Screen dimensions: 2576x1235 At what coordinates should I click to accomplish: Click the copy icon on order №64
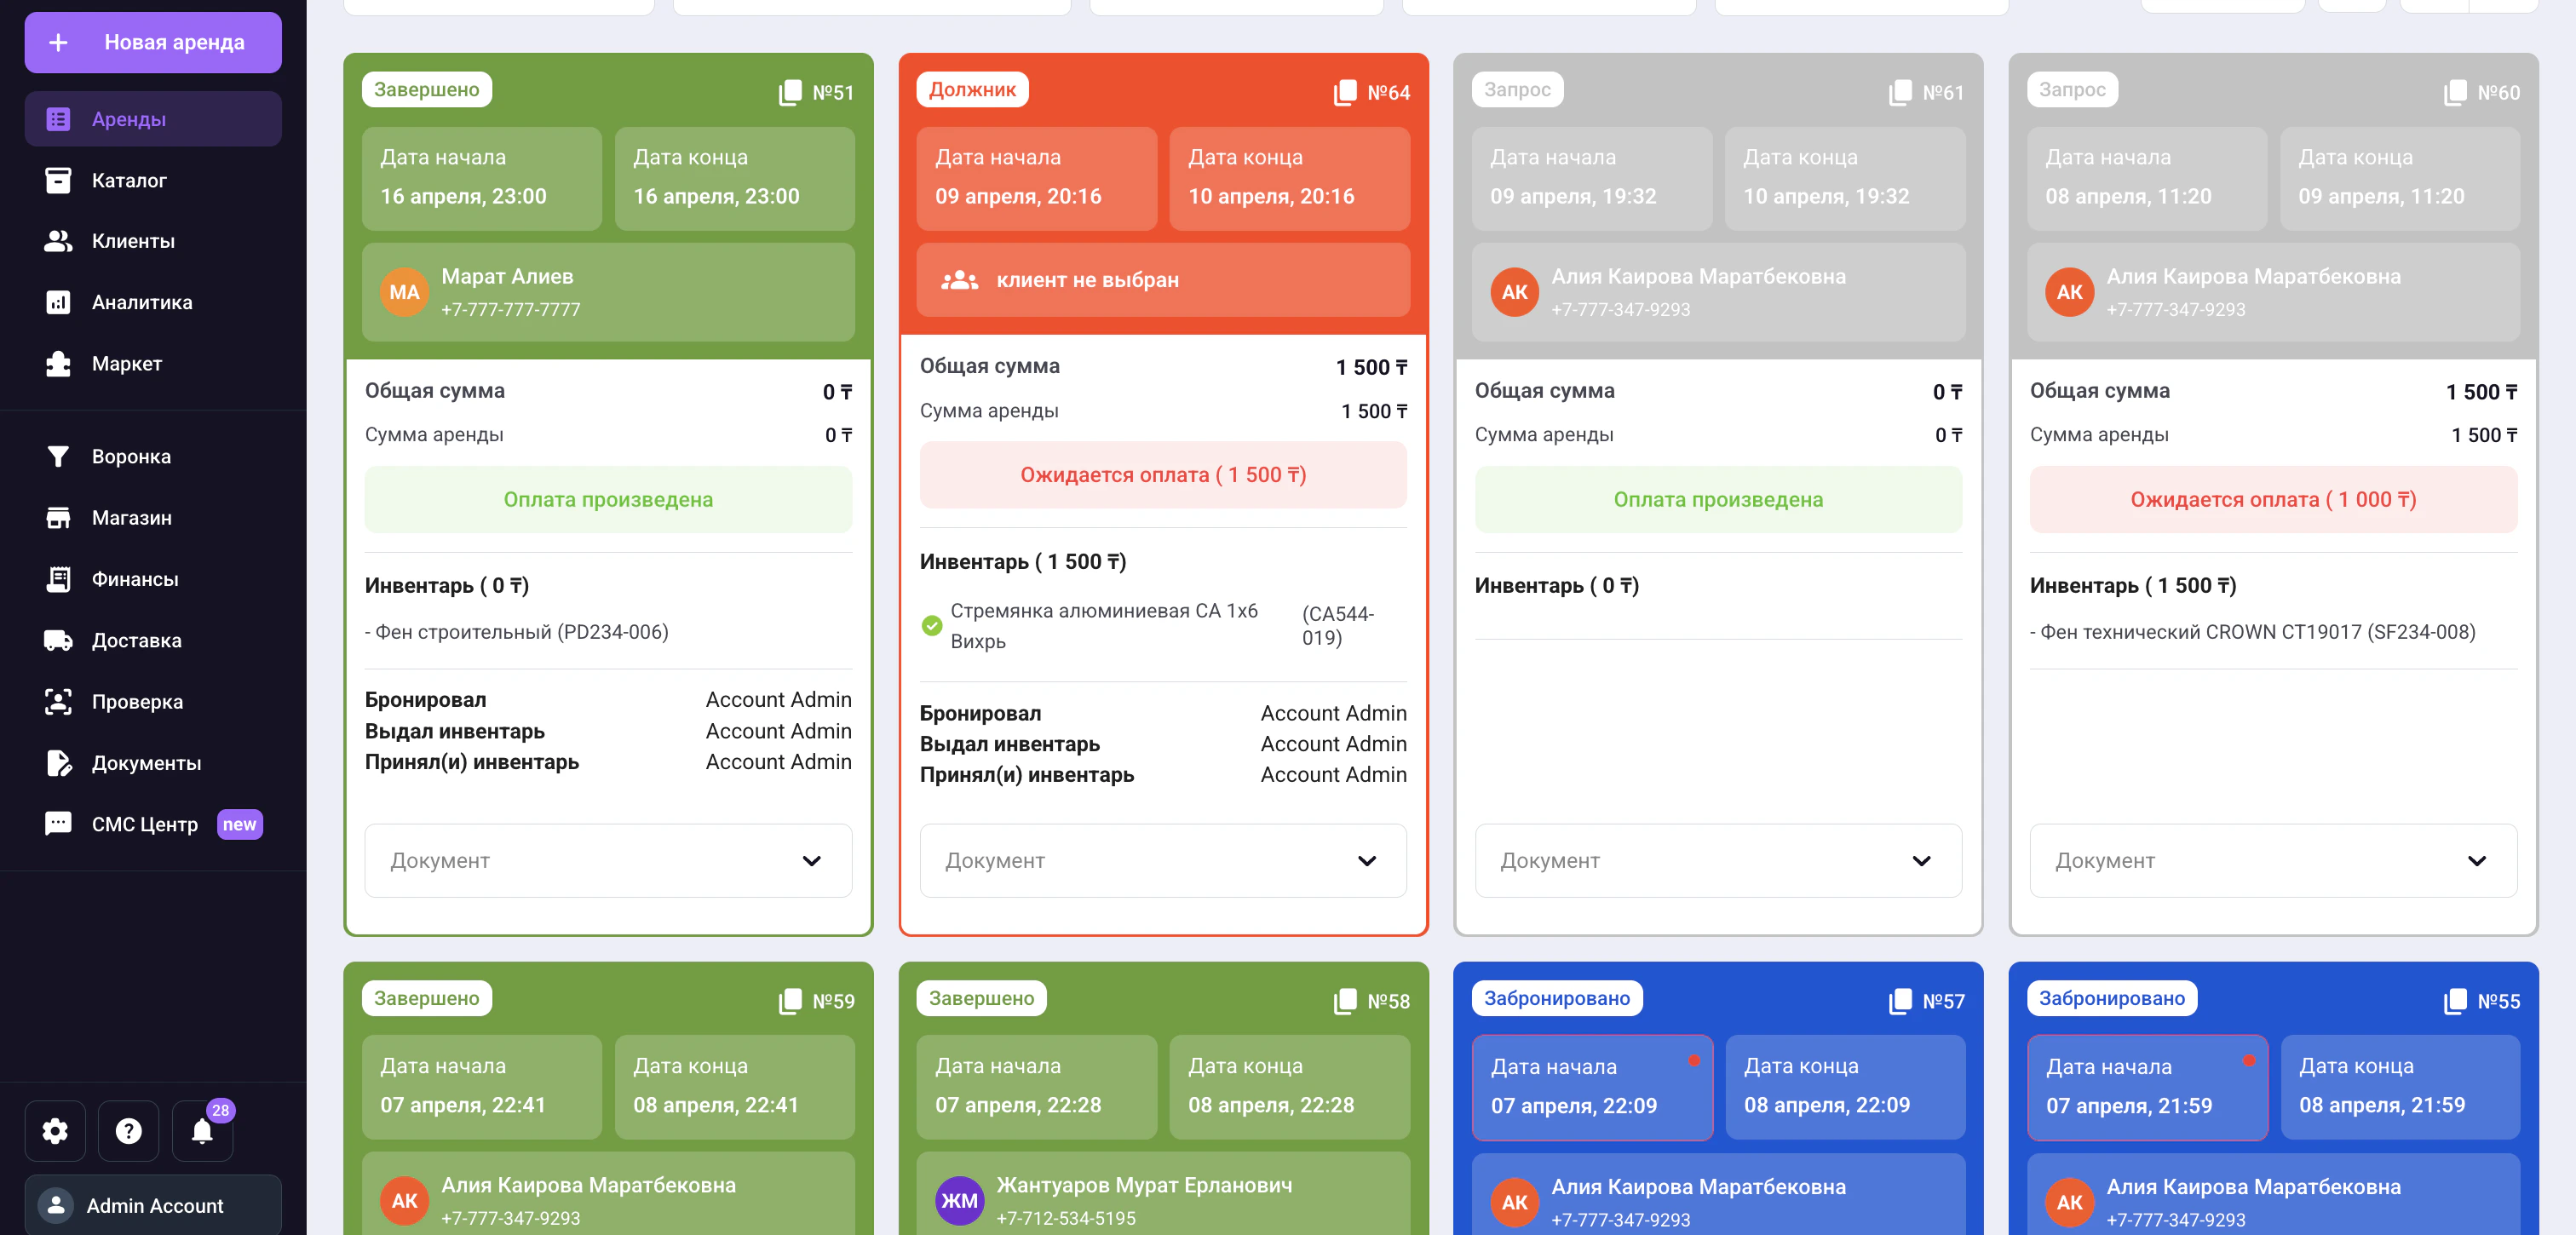pos(1345,93)
